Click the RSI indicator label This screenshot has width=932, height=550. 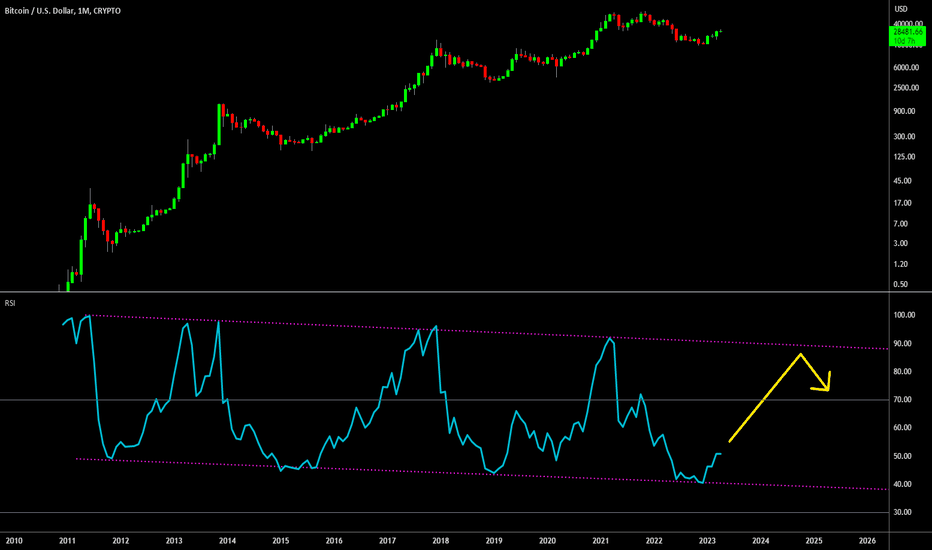point(10,303)
